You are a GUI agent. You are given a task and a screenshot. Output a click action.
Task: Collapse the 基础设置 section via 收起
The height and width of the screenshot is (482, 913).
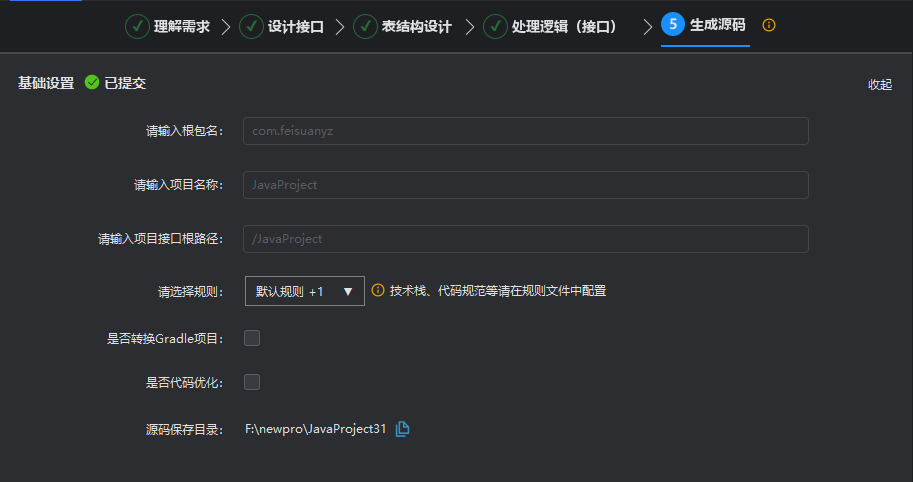point(879,84)
